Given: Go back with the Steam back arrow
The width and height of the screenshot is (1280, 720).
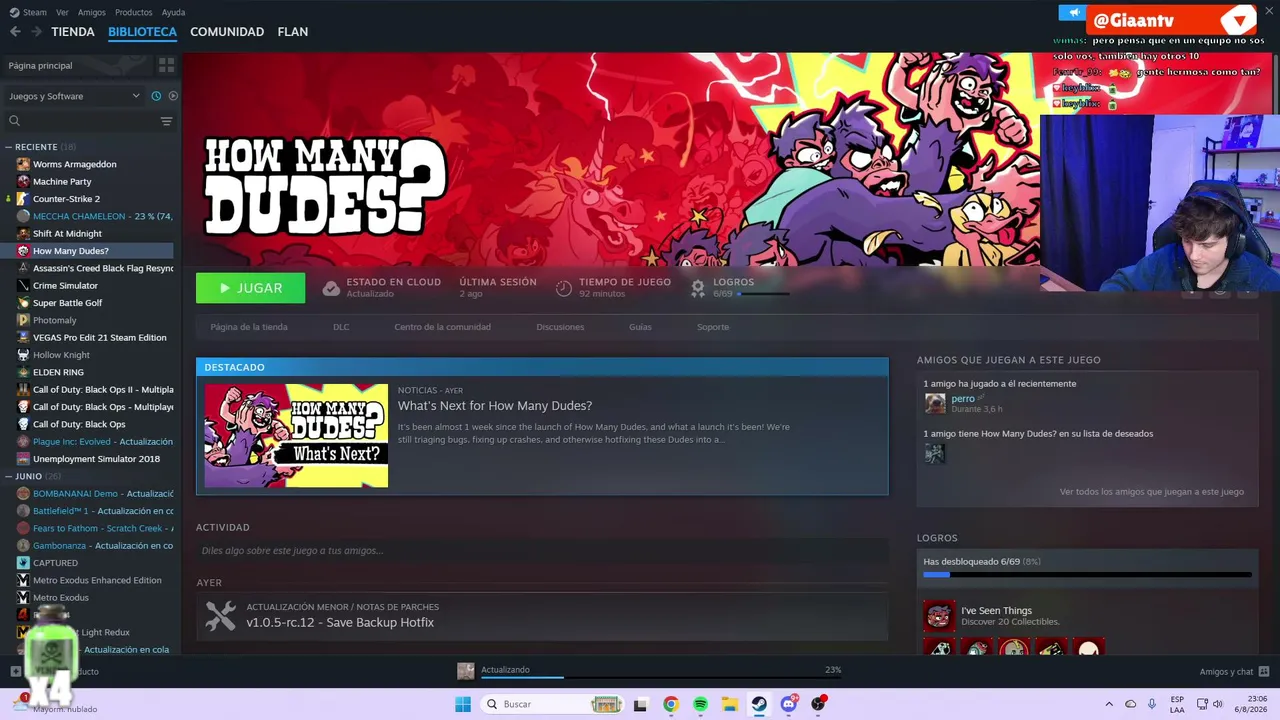Looking at the screenshot, I should click(15, 32).
